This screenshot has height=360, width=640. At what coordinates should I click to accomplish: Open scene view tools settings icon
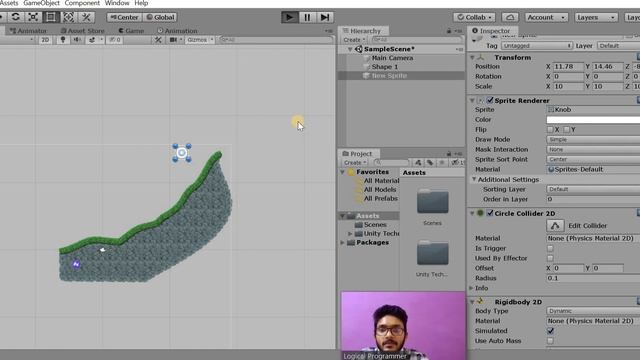tap(158, 40)
